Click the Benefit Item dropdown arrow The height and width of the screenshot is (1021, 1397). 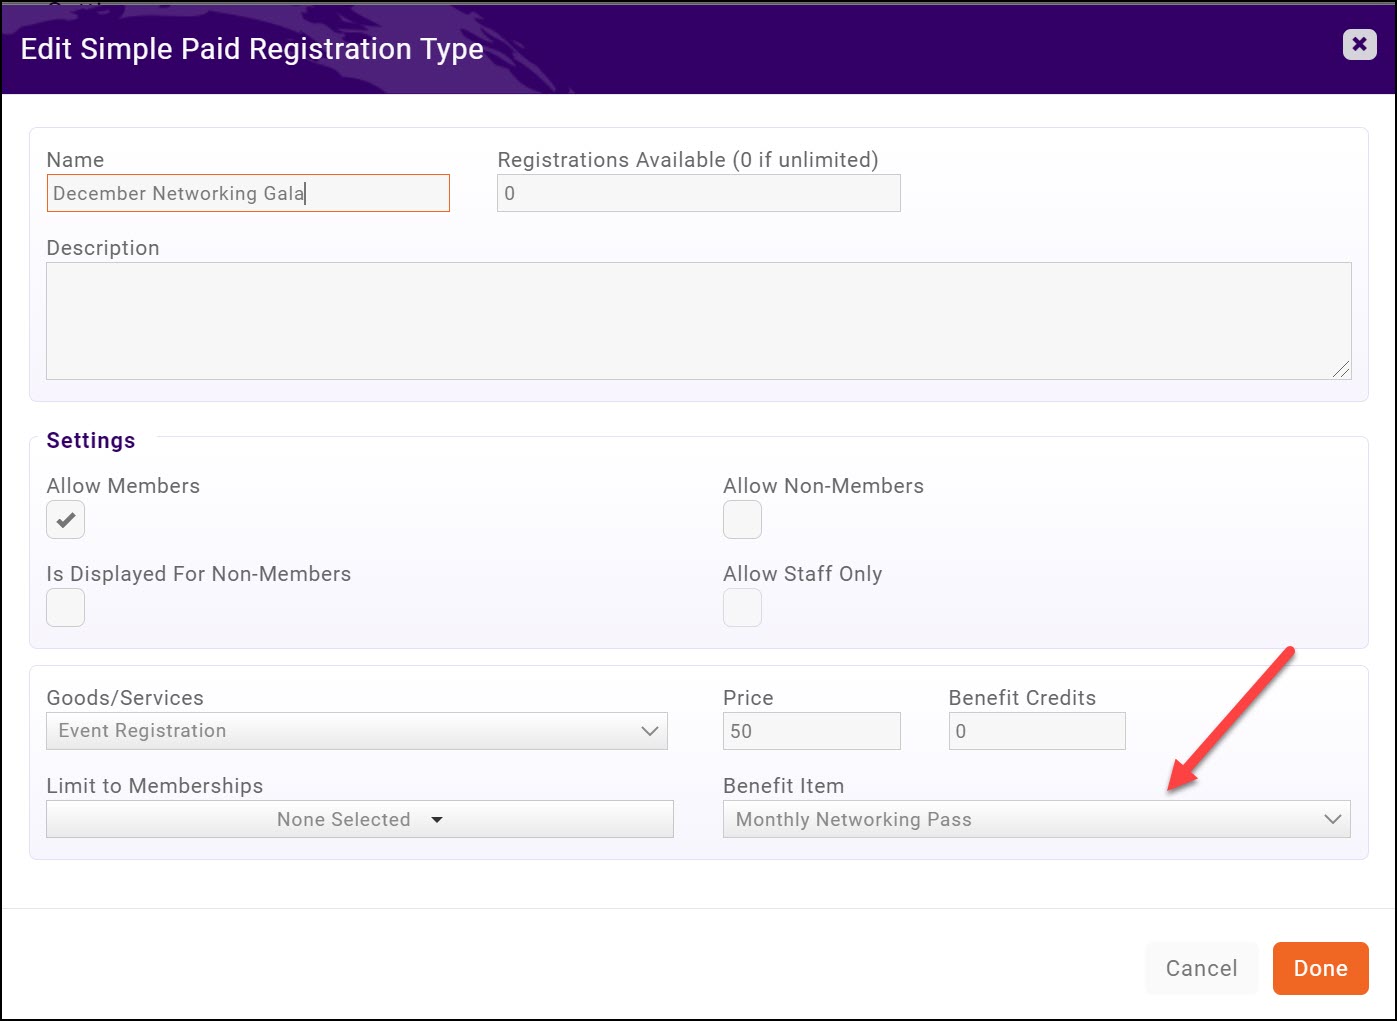pos(1331,819)
